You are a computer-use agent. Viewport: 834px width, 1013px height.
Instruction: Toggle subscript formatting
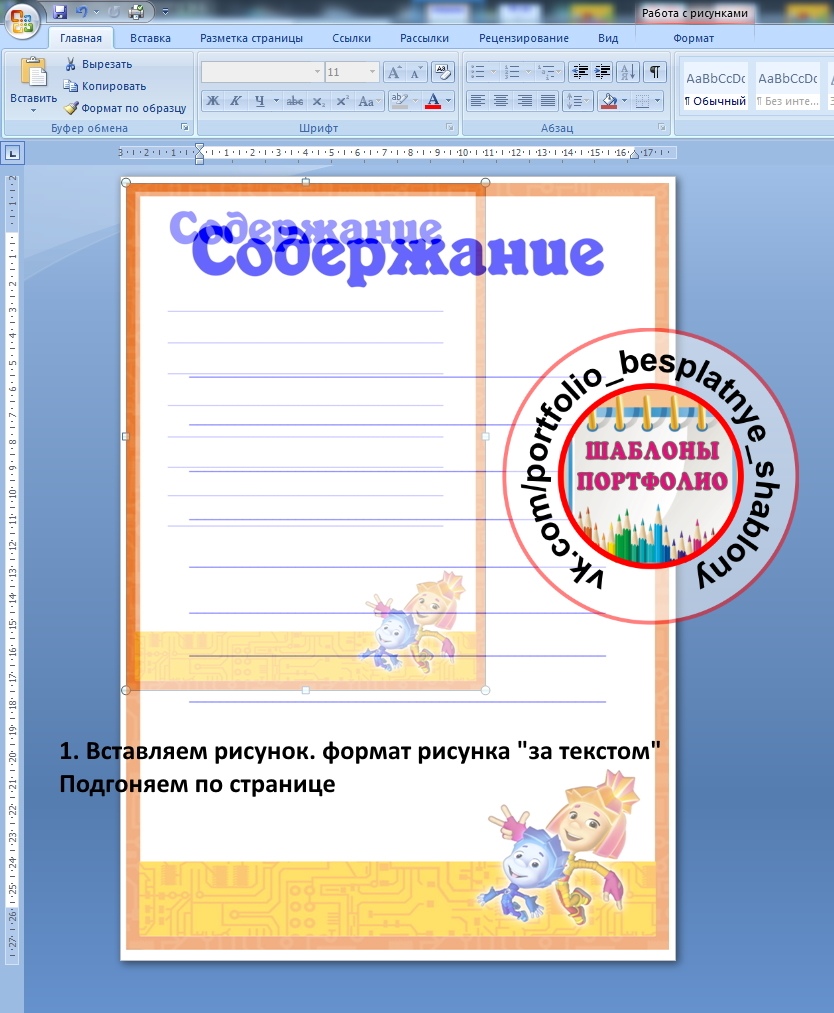coord(318,101)
